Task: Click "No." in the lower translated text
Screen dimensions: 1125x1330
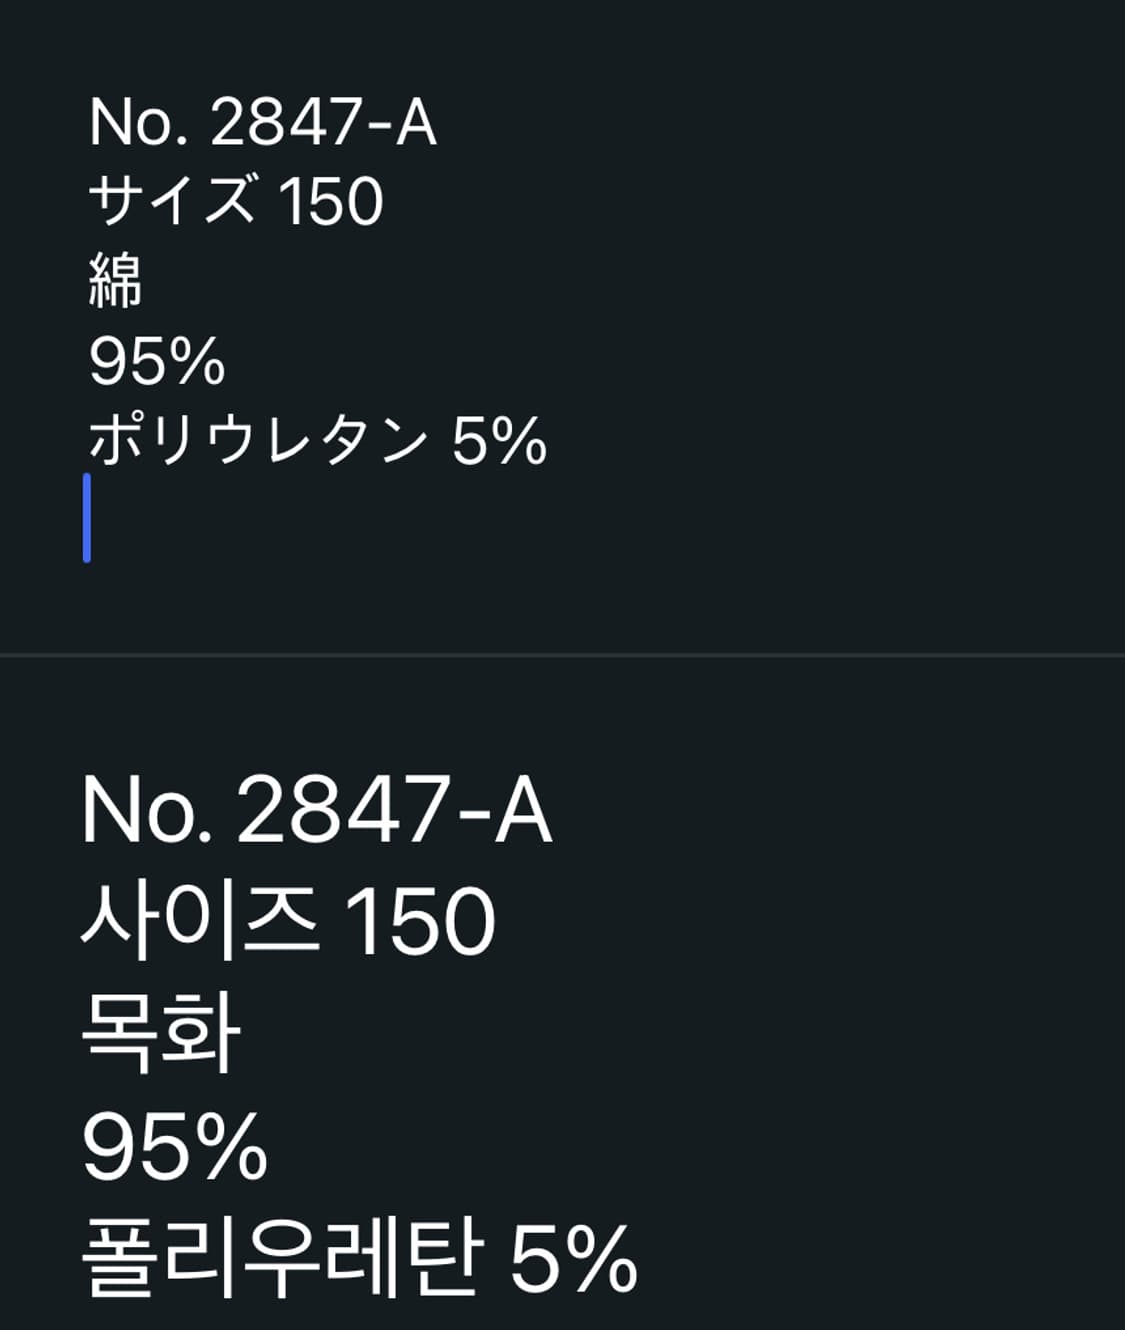Action: 146,810
